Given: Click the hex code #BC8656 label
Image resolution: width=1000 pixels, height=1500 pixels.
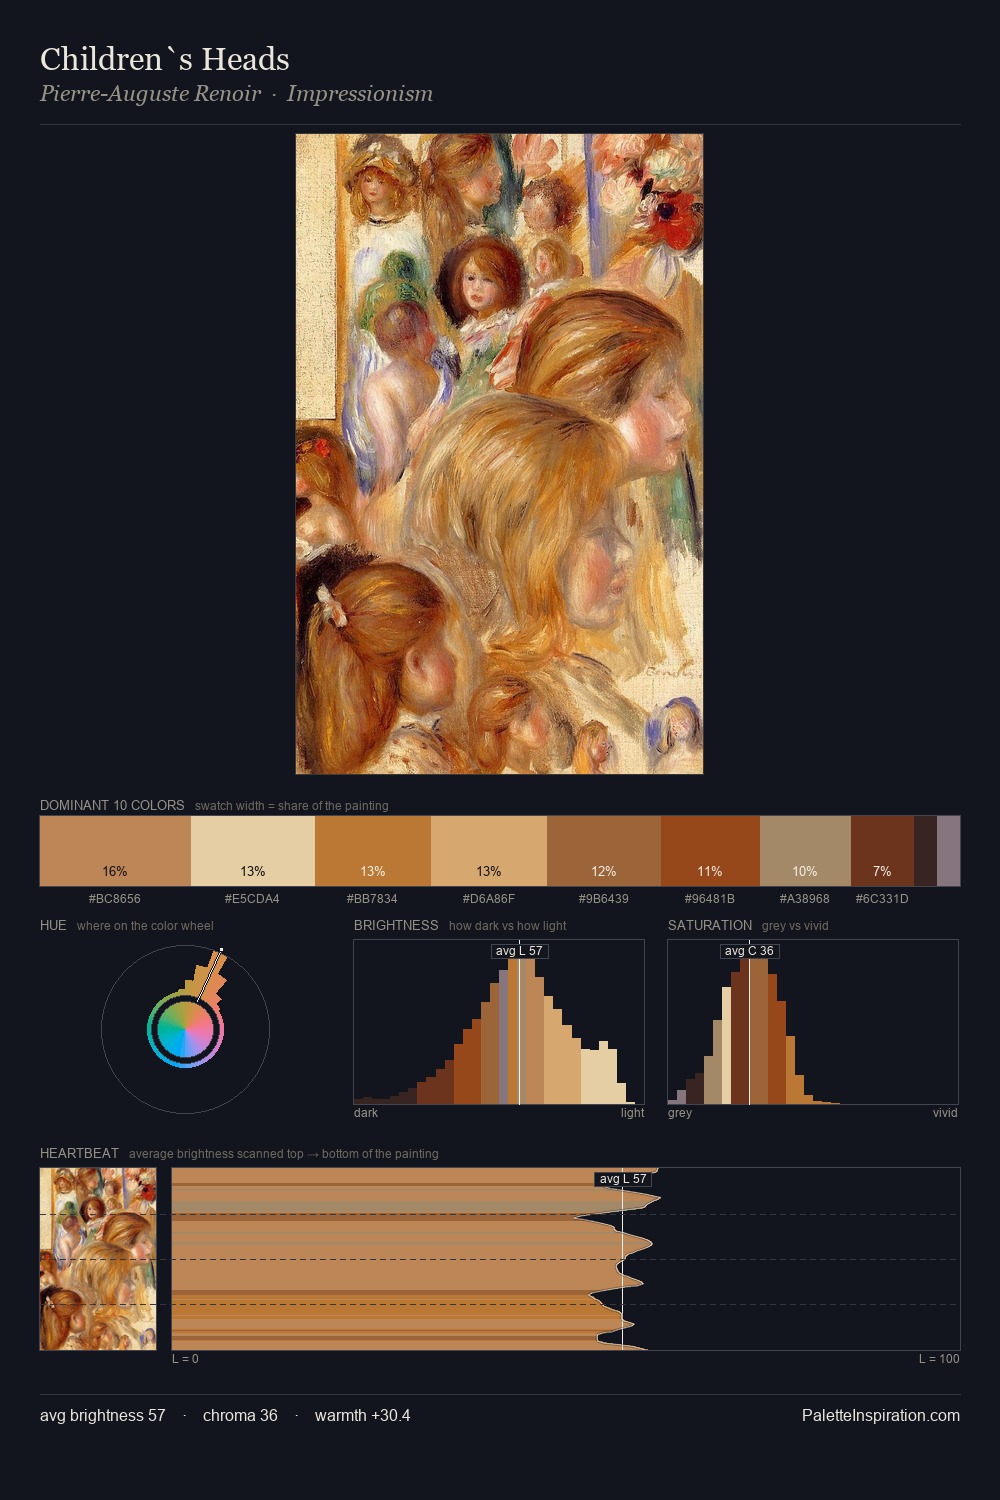Looking at the screenshot, I should pos(115,899).
